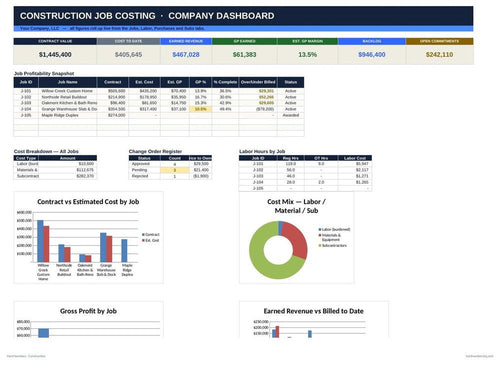
Task: Click the $242,110 open commitments value
Action: click(x=439, y=55)
